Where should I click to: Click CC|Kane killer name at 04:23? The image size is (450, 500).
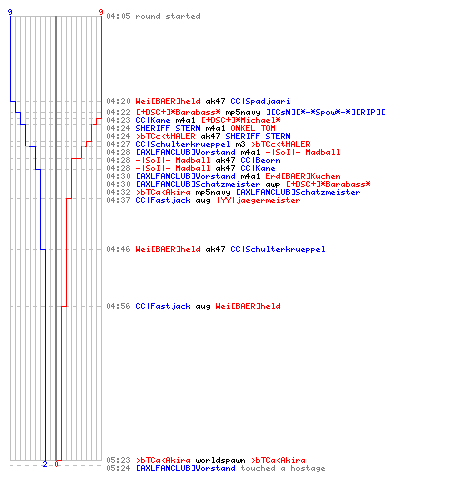click(153, 120)
